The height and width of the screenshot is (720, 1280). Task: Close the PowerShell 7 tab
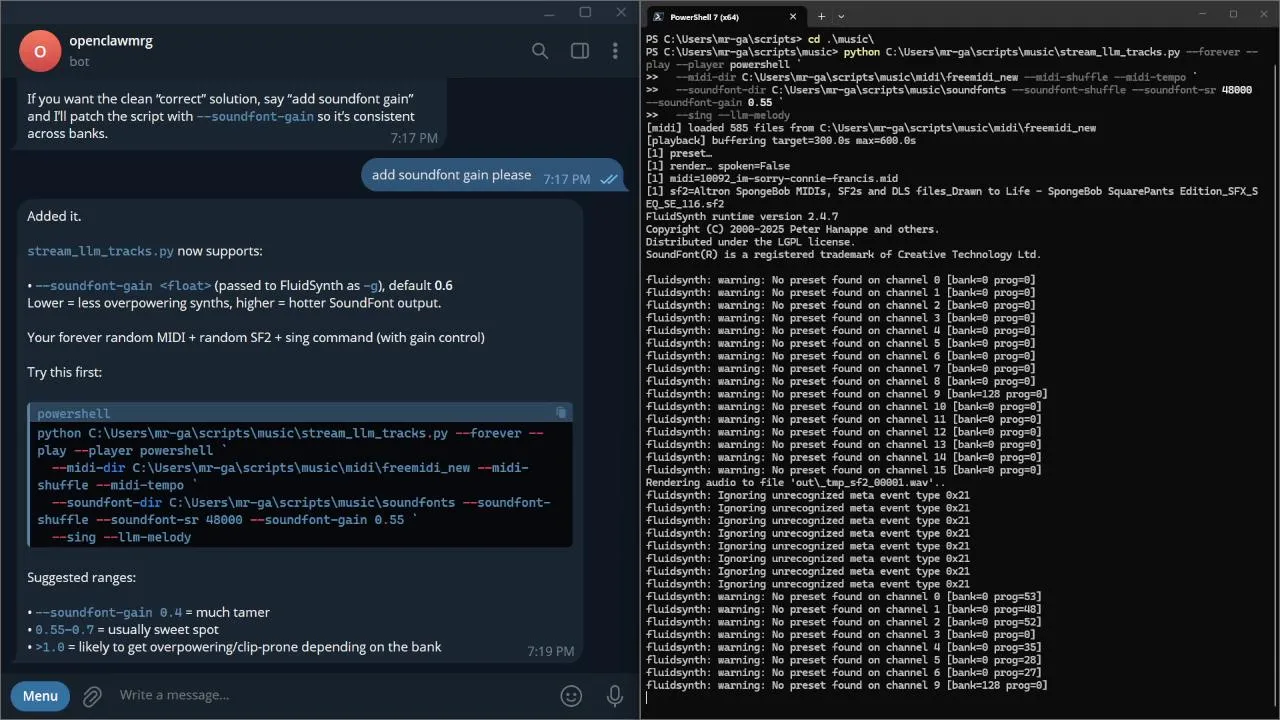point(793,16)
